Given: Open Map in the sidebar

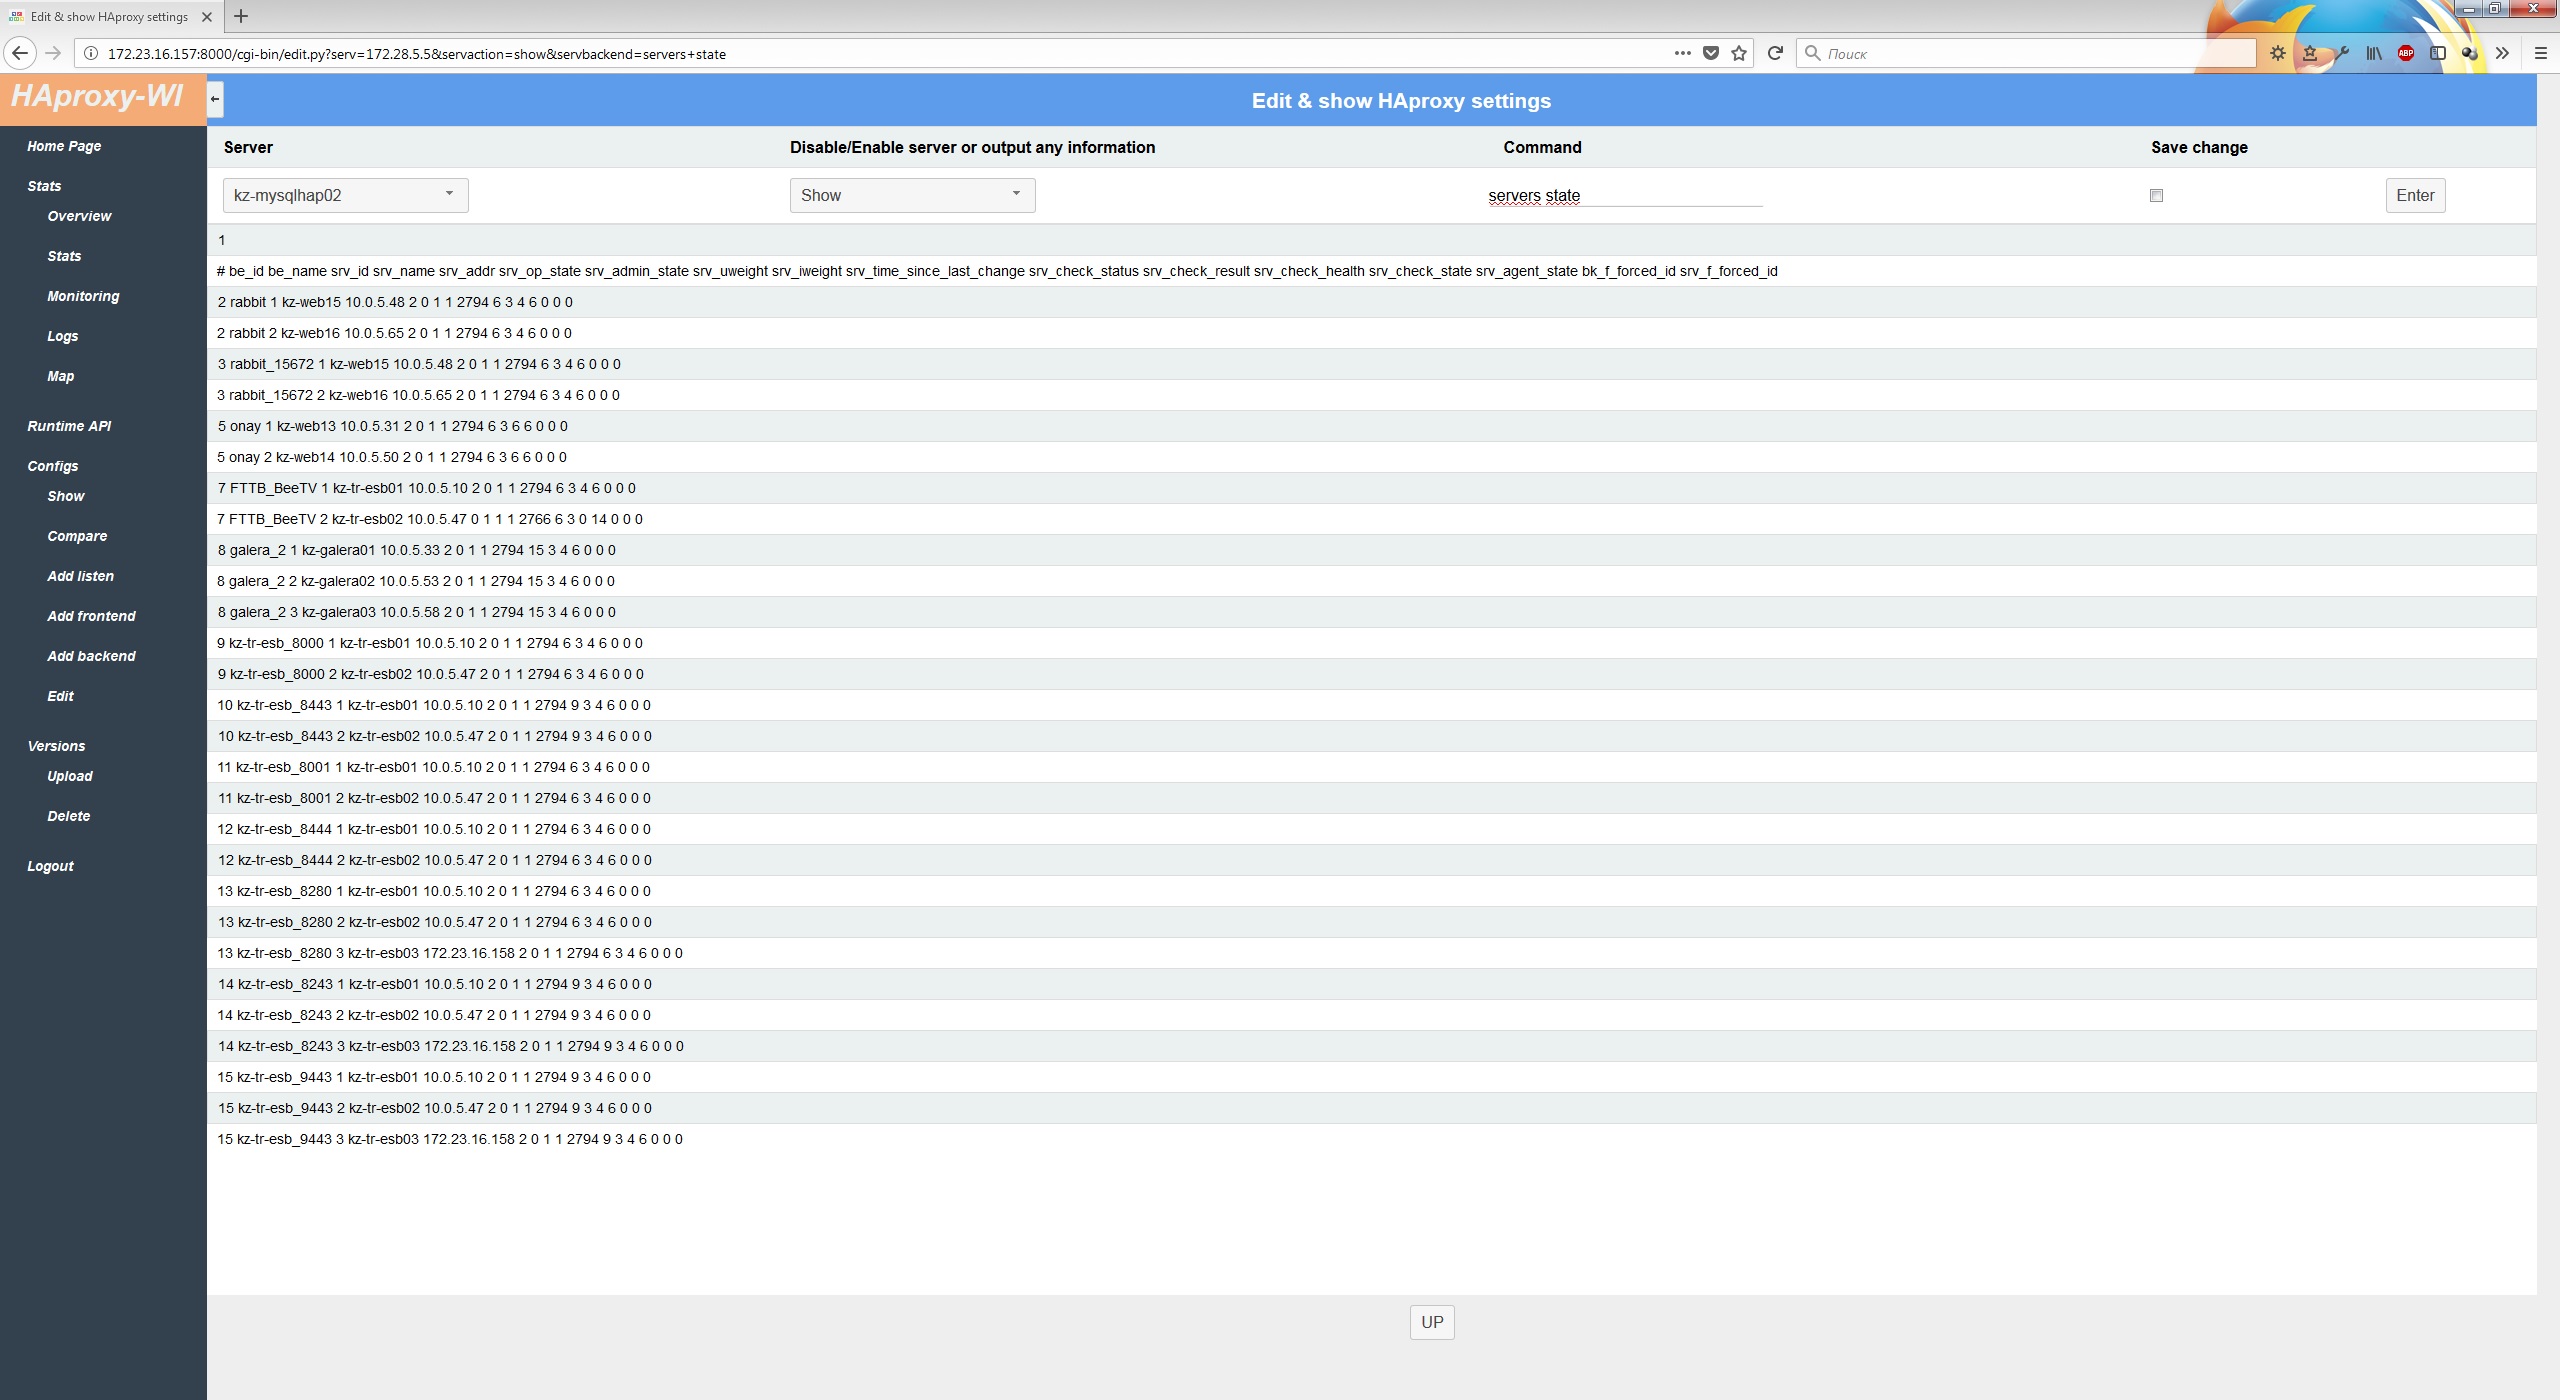Looking at the screenshot, I should pos(60,376).
